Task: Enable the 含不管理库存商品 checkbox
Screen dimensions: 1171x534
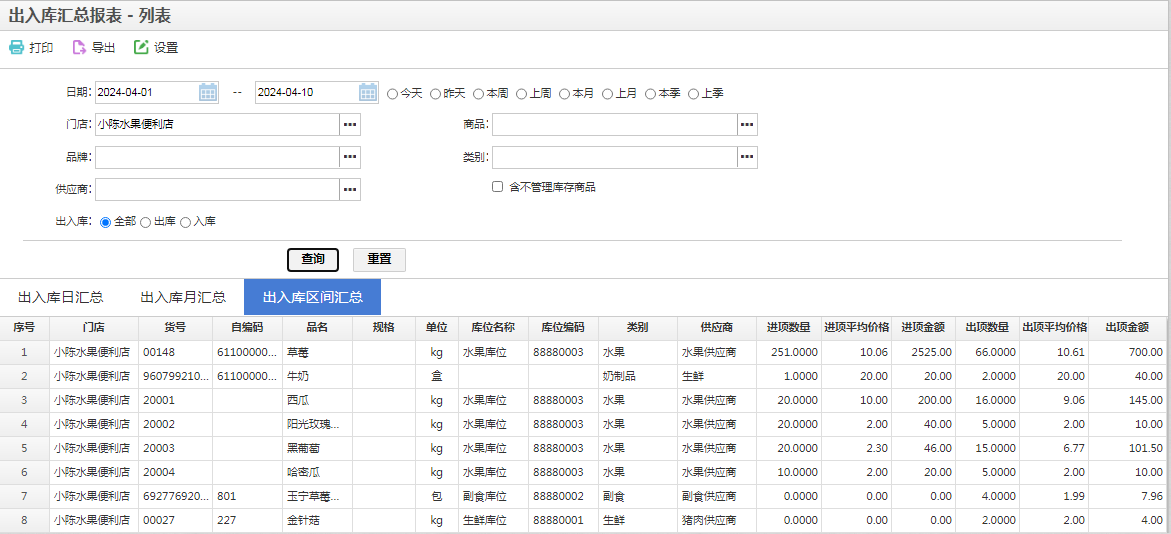Action: (497, 187)
